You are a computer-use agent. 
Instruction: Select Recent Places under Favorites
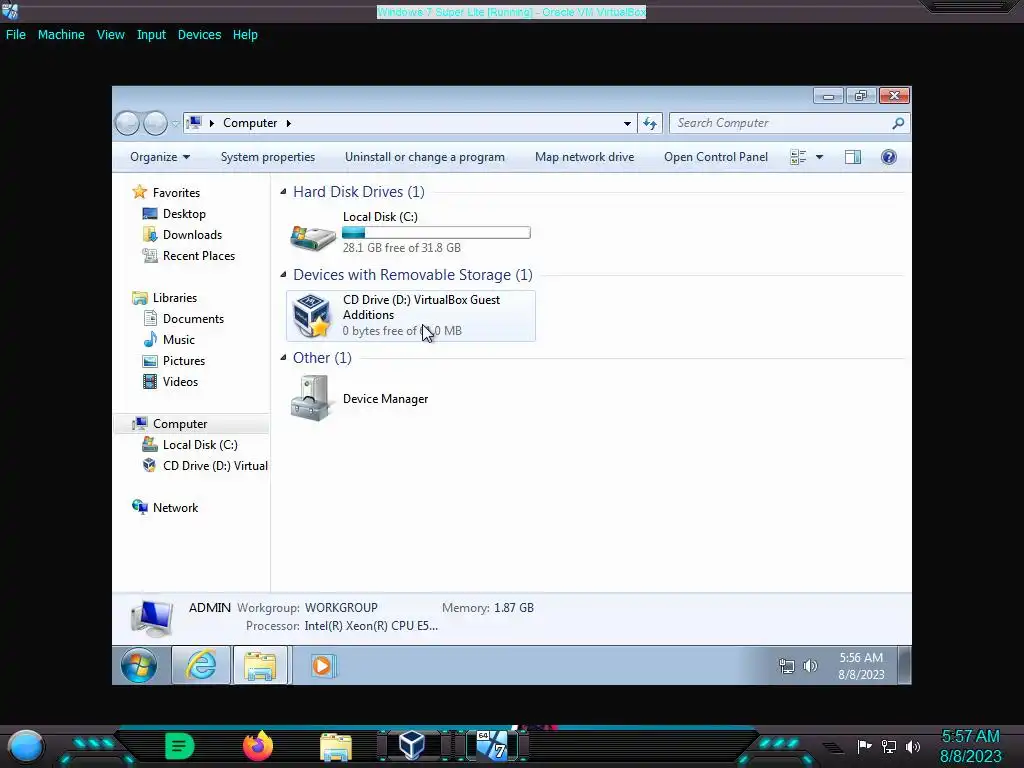click(199, 255)
